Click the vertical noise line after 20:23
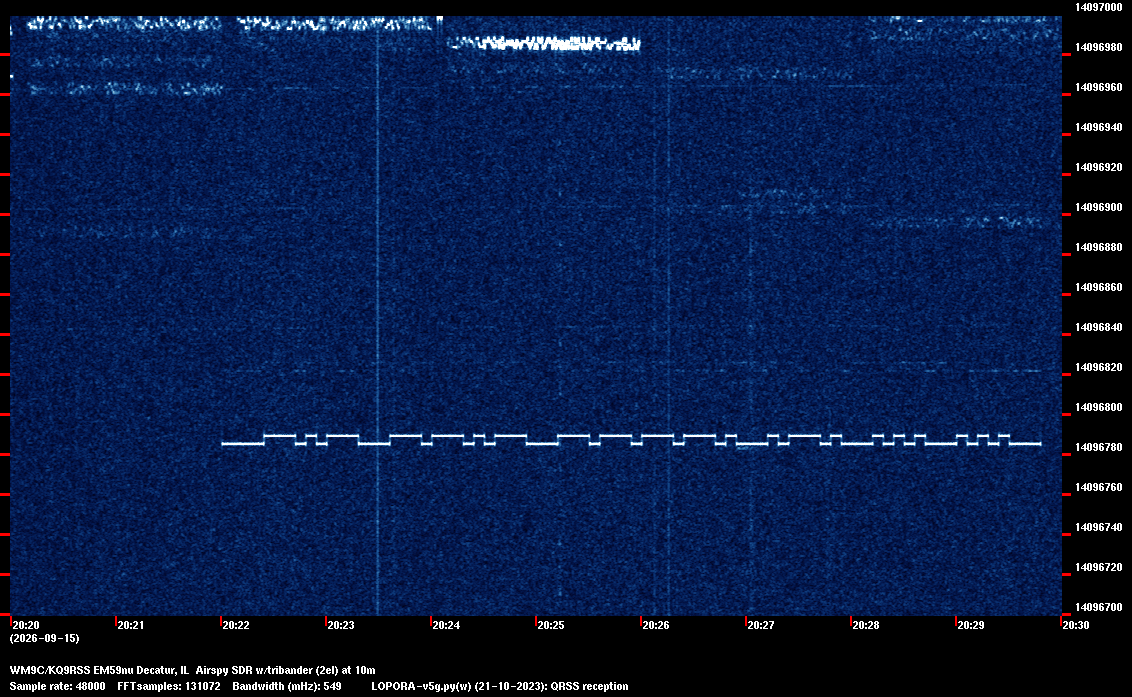This screenshot has width=1132, height=697. pos(378,318)
